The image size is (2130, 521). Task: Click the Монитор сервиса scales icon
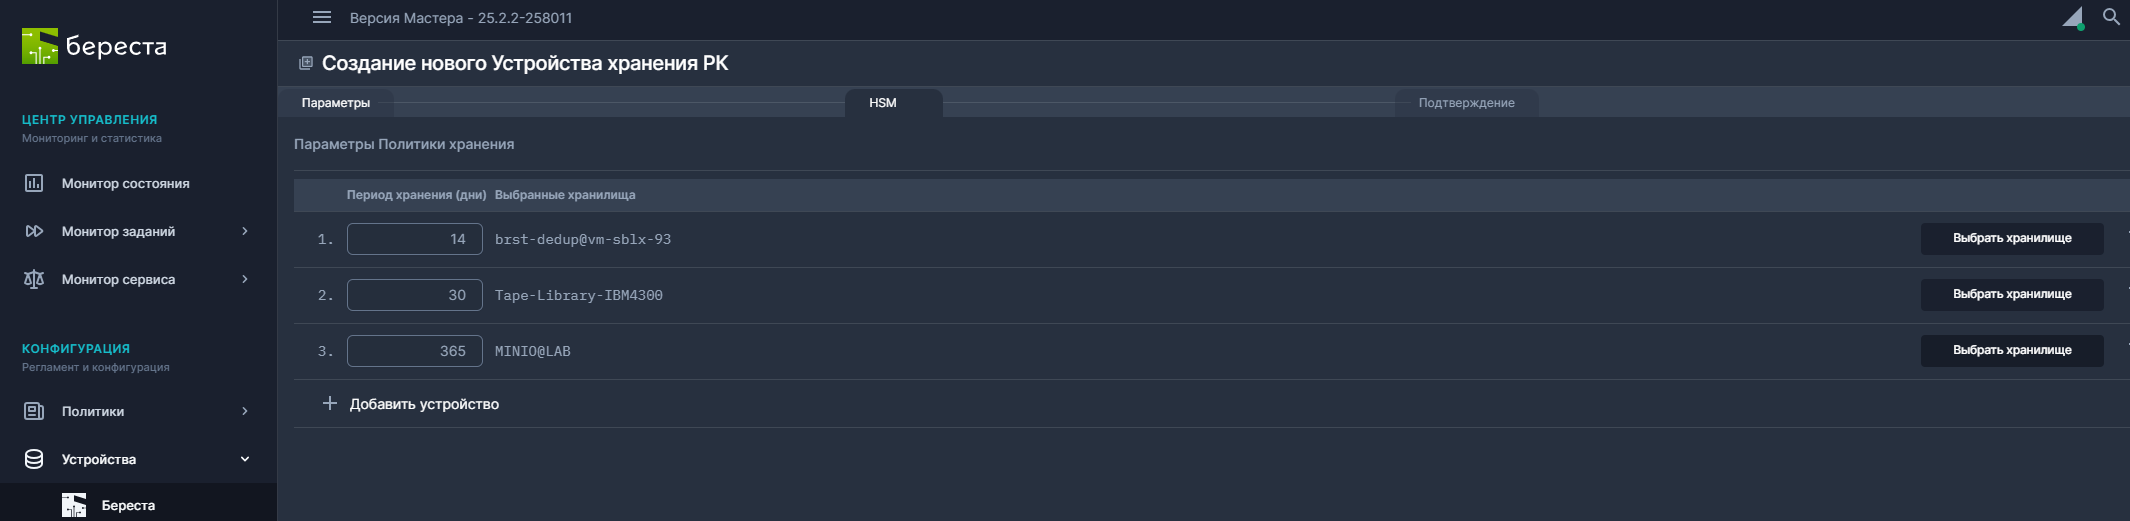point(34,279)
